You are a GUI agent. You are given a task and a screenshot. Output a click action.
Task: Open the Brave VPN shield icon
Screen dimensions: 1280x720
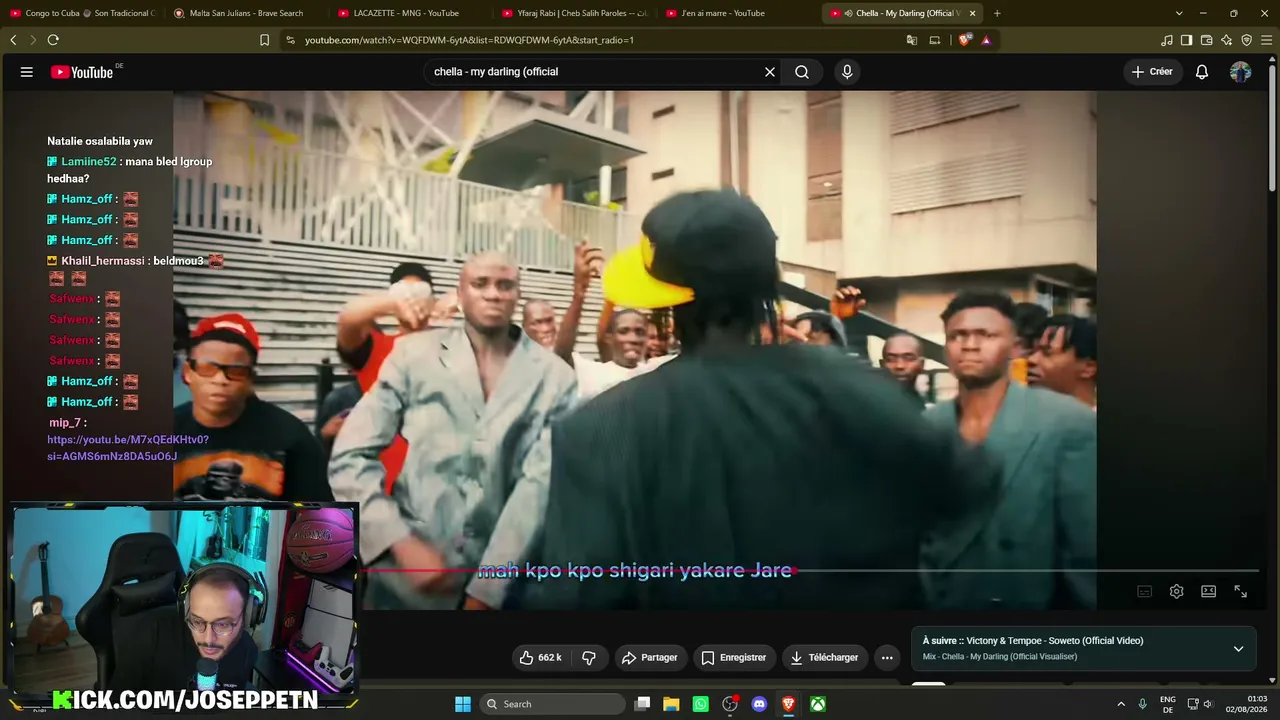click(x=1246, y=40)
